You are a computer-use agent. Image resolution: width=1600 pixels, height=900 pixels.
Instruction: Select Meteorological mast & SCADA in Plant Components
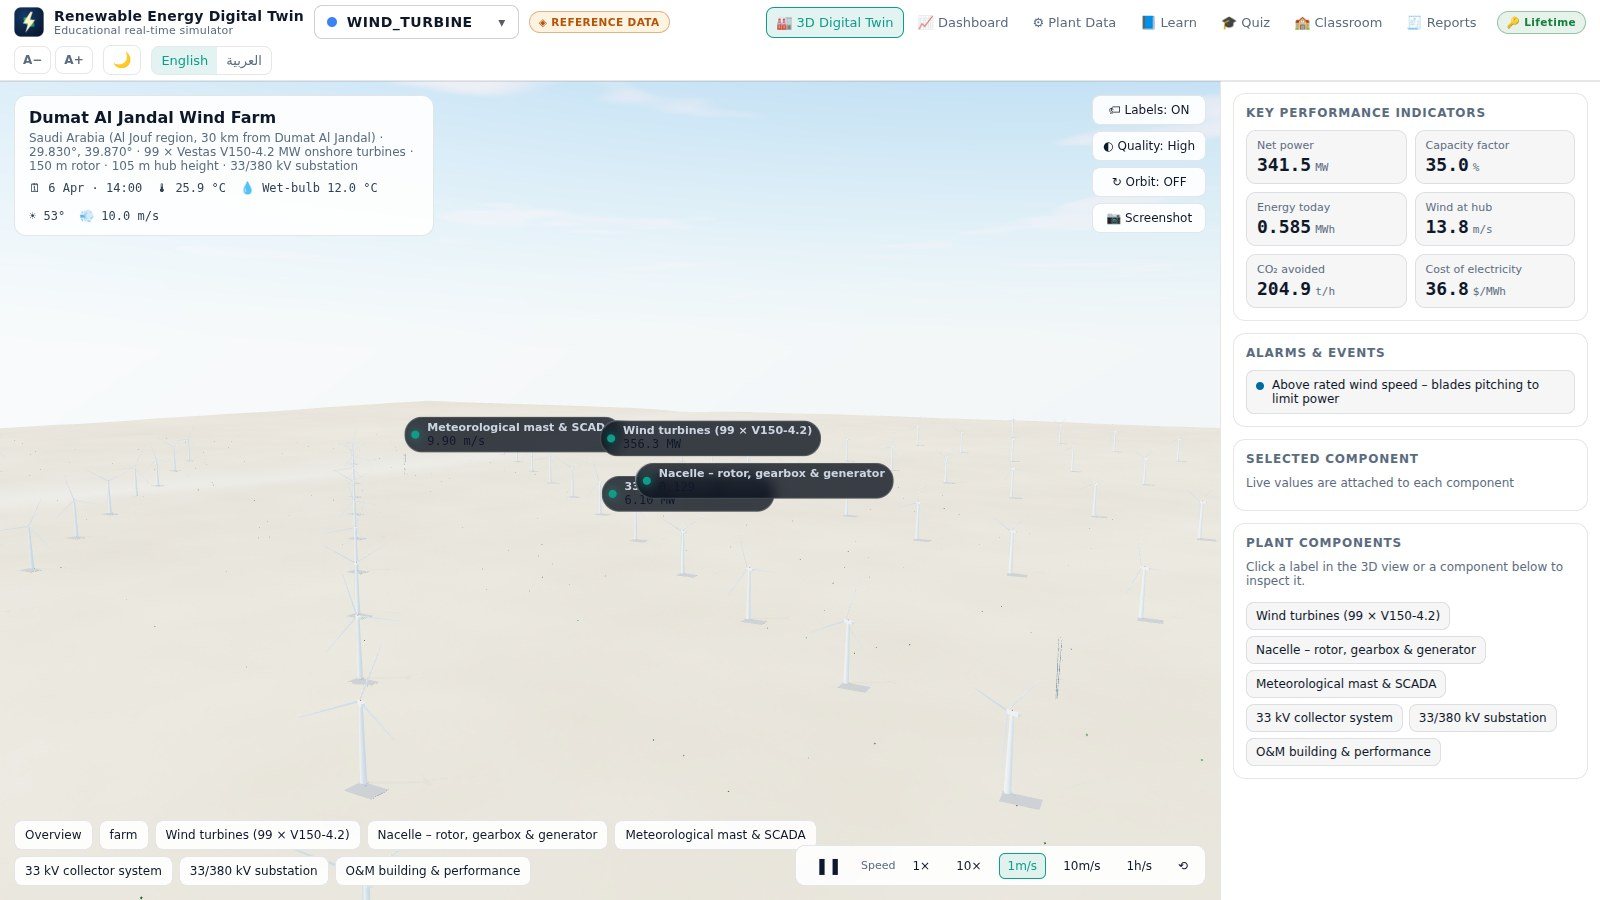pyautogui.click(x=1346, y=684)
